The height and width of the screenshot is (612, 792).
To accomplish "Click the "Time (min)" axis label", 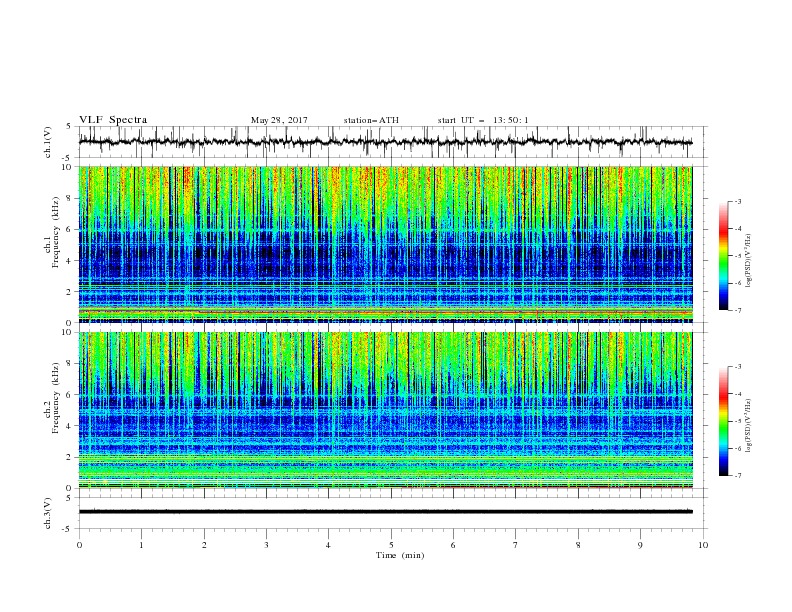I will click(400, 555).
